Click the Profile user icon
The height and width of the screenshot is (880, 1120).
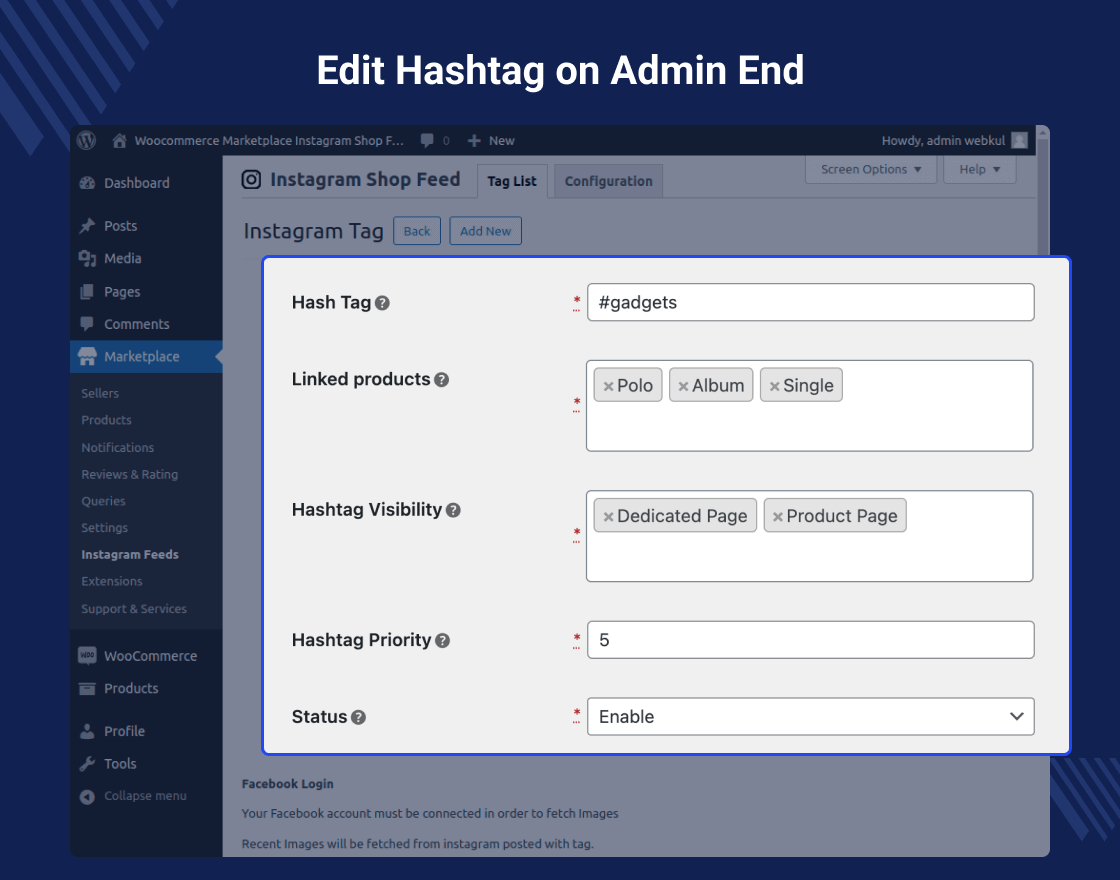[x=87, y=731]
